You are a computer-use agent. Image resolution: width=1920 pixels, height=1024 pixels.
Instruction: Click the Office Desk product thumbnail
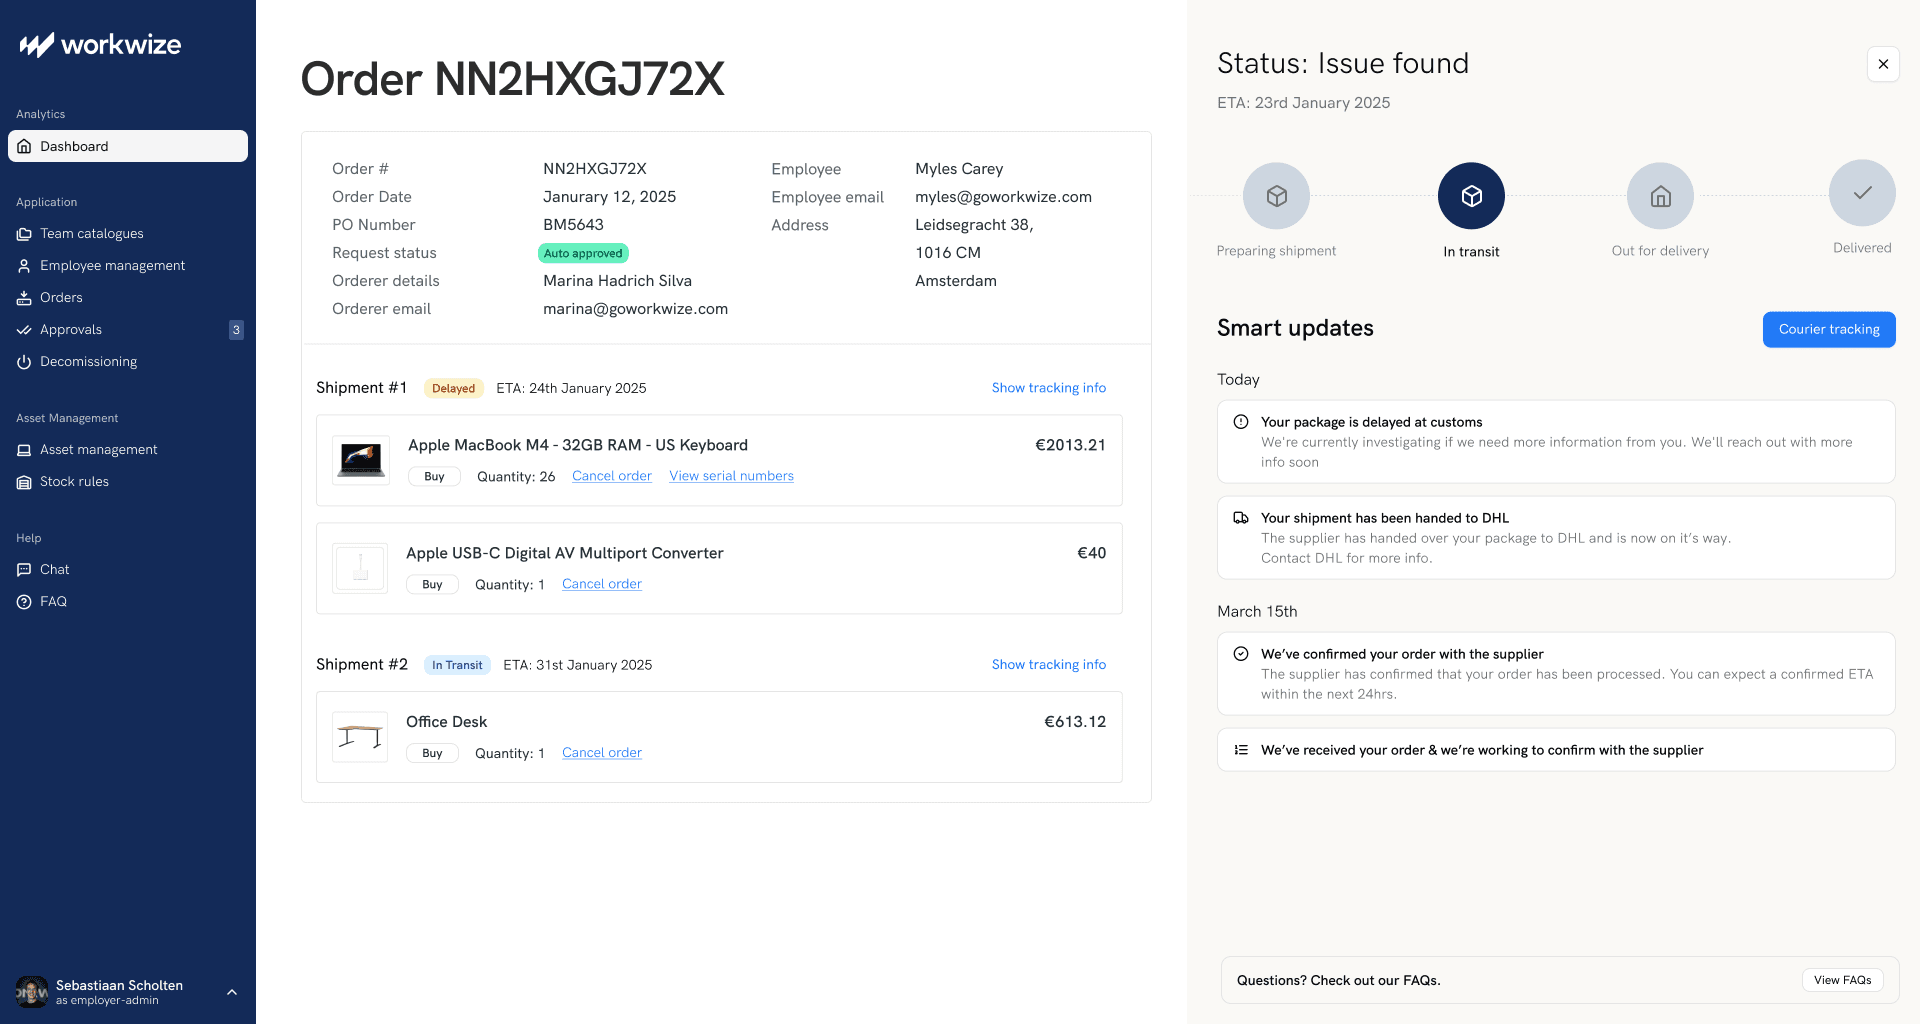(360, 737)
